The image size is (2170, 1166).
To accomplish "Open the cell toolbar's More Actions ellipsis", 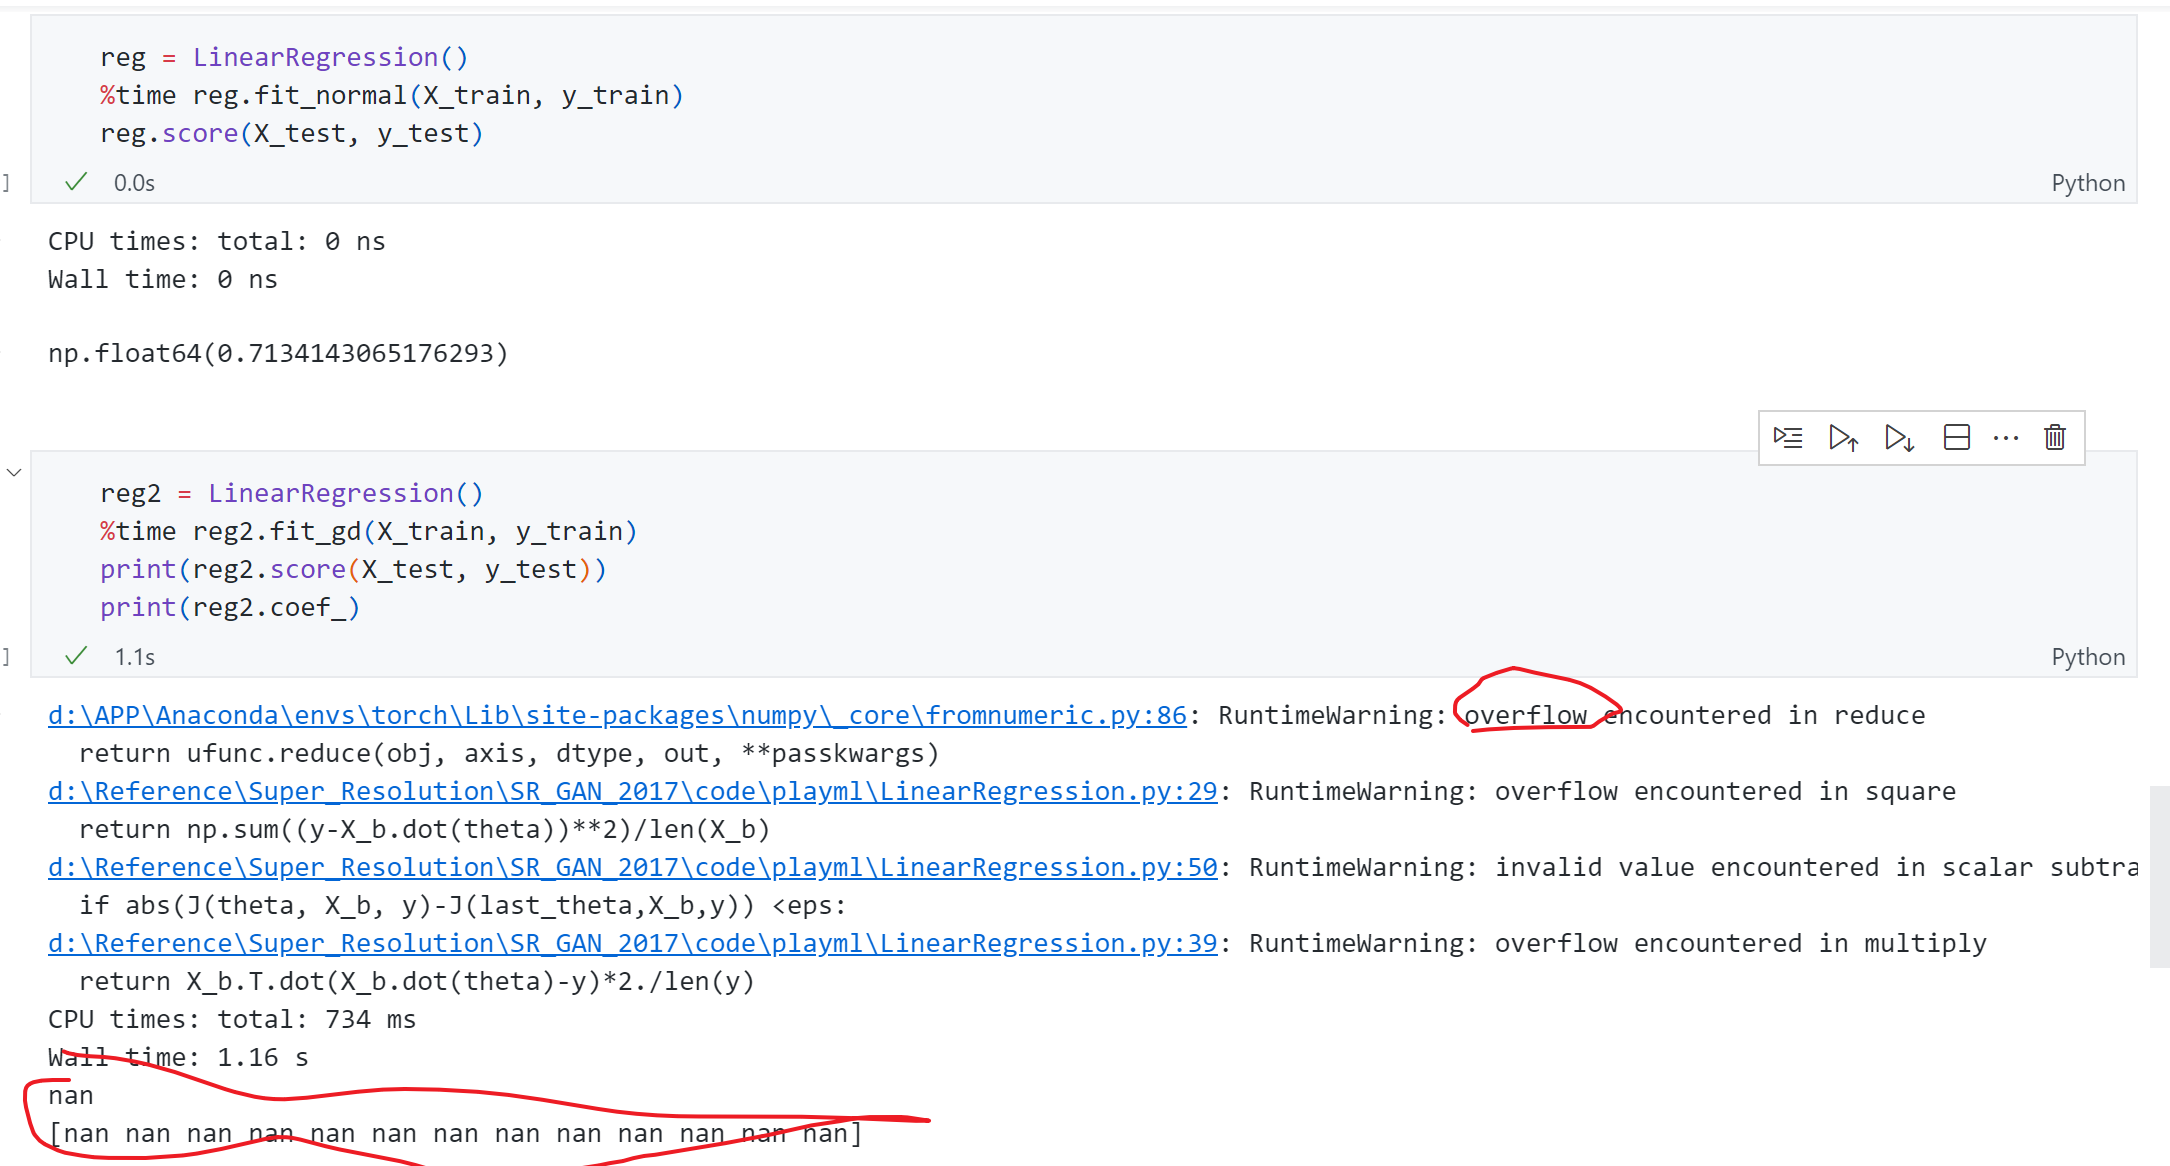I will click(x=2006, y=438).
